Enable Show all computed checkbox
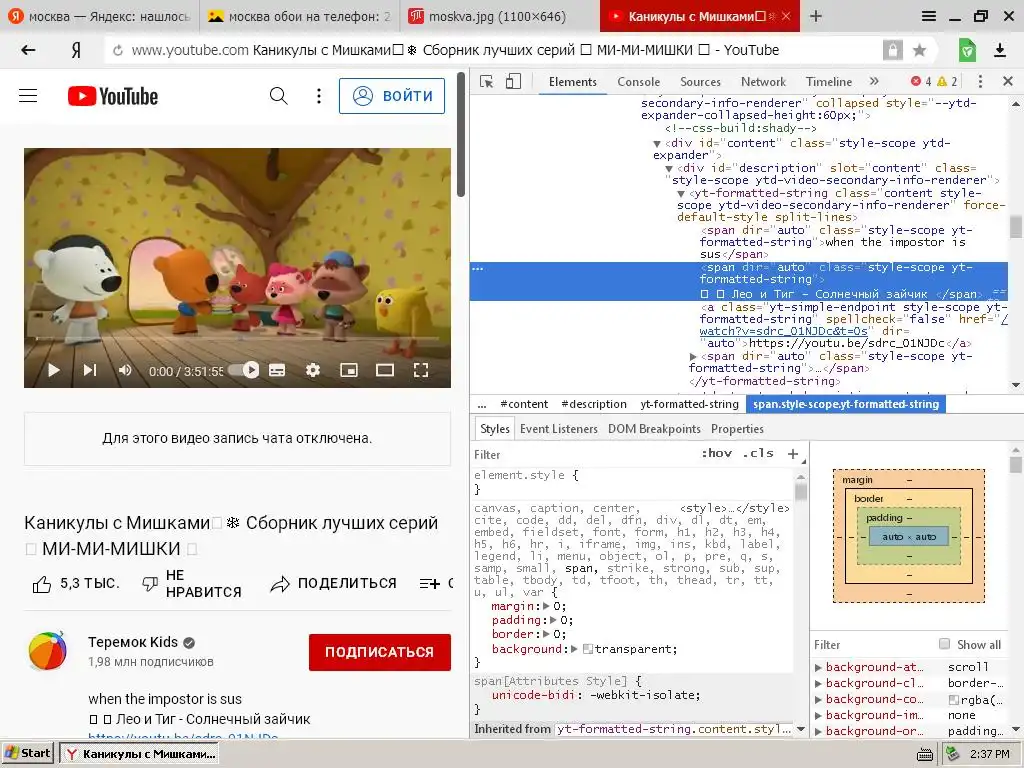The image size is (1024, 768). click(x=944, y=644)
